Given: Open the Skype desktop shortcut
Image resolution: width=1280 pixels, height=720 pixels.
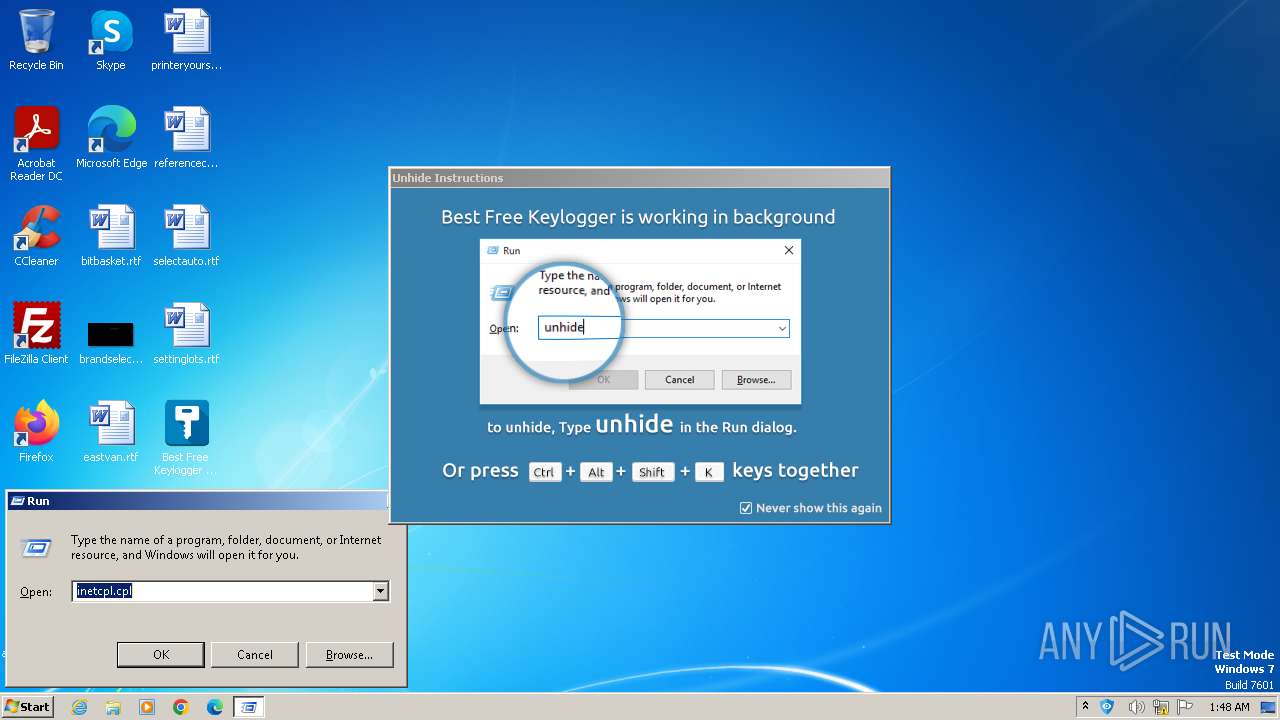Looking at the screenshot, I should (111, 40).
